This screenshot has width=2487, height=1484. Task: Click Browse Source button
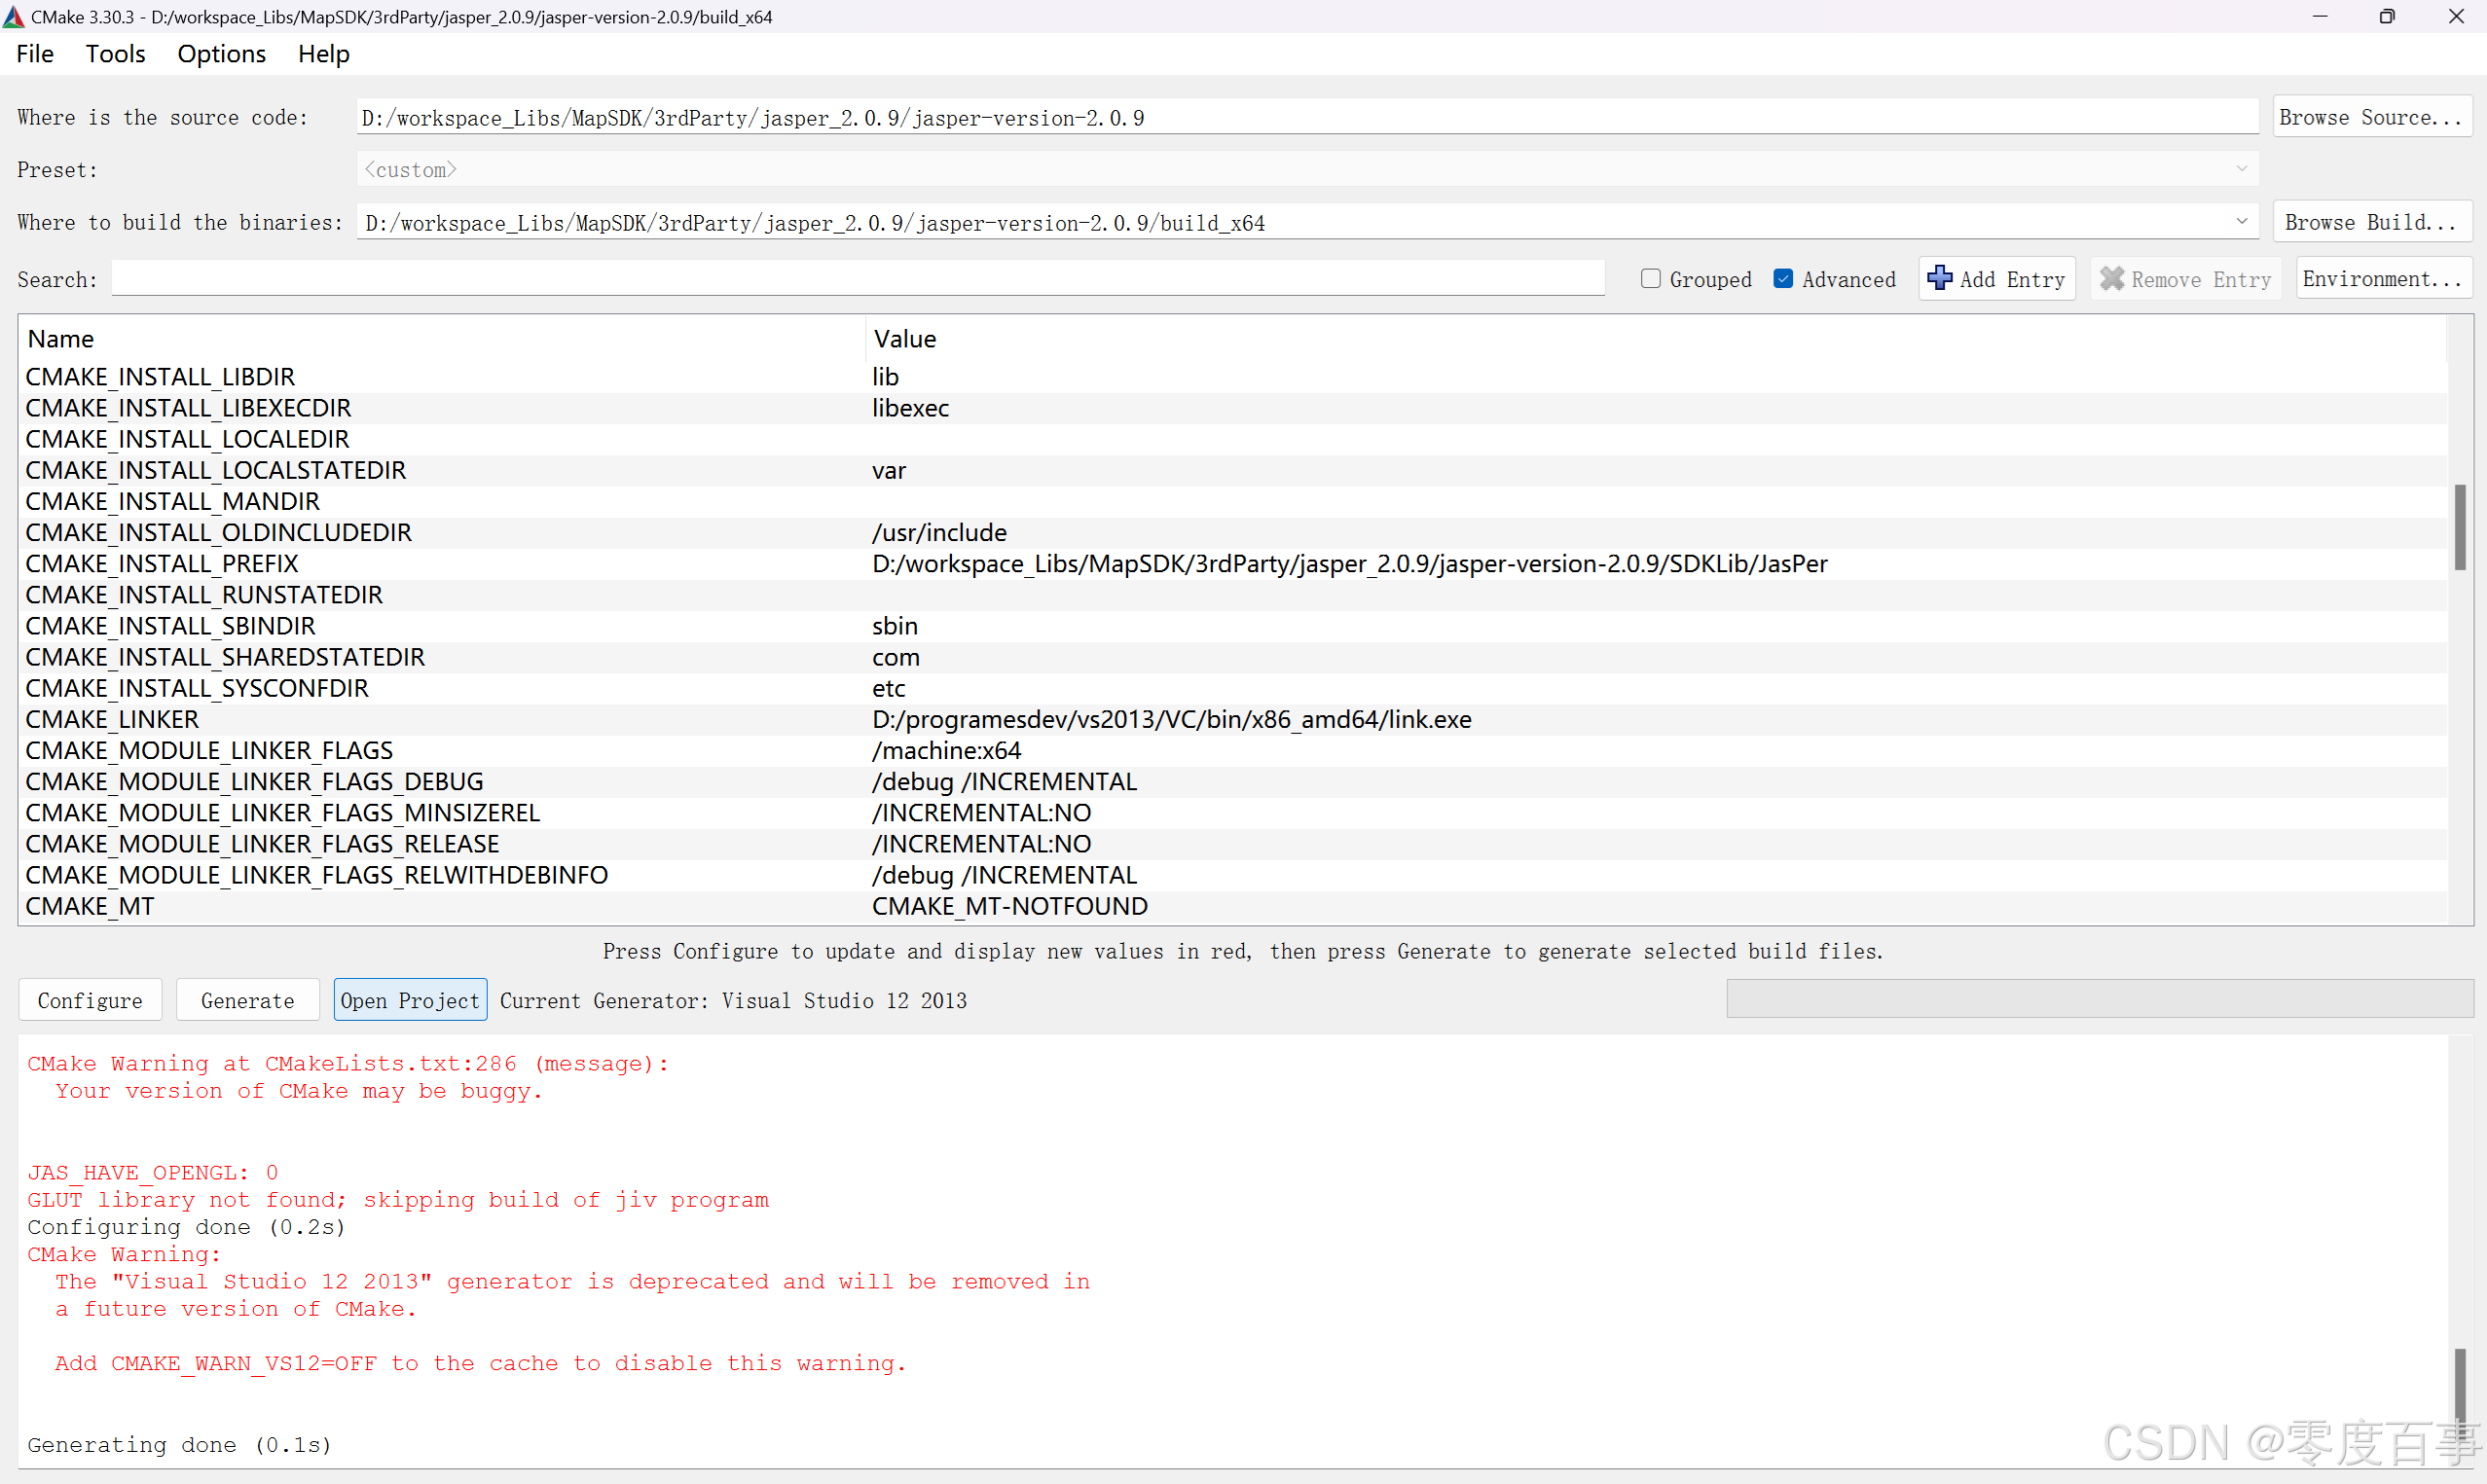coord(2371,117)
